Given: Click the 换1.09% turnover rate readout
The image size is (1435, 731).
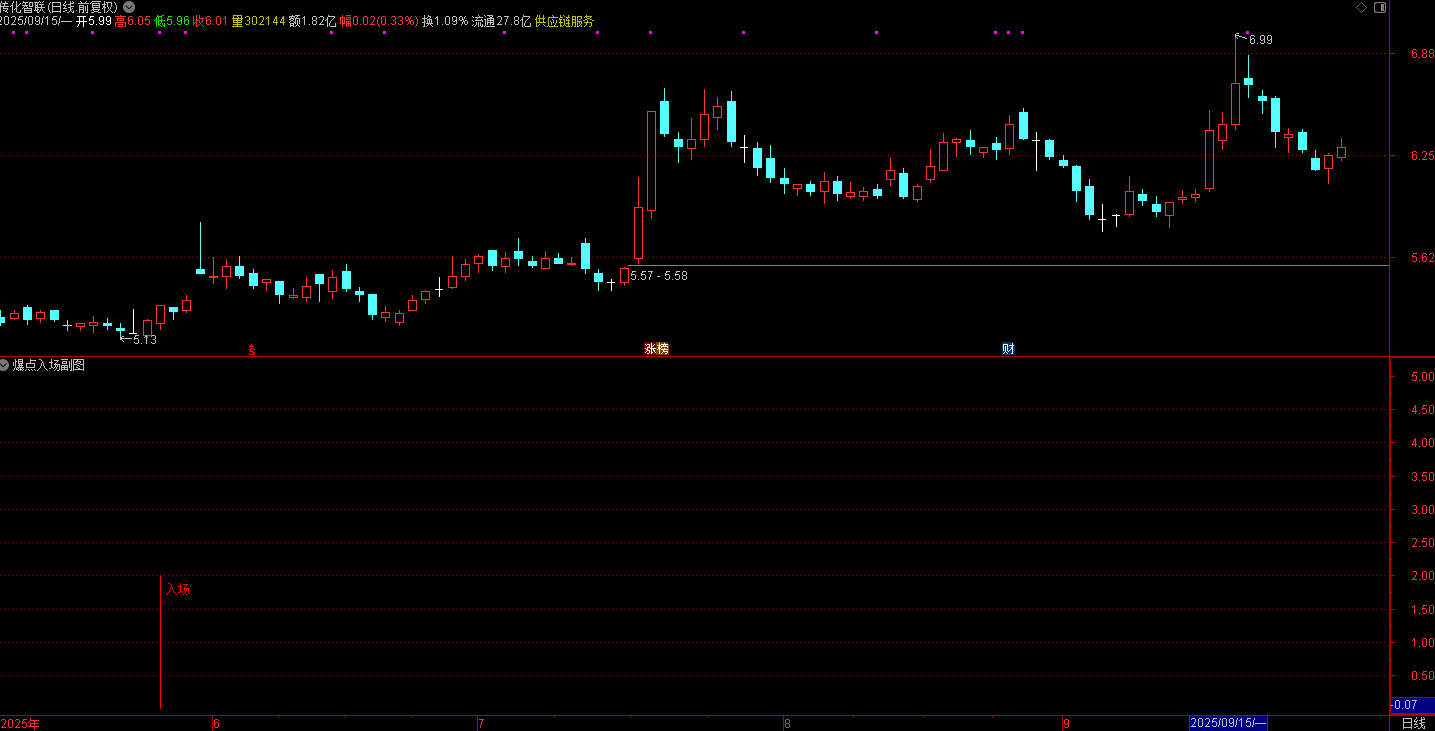Looking at the screenshot, I should tap(445, 21).
